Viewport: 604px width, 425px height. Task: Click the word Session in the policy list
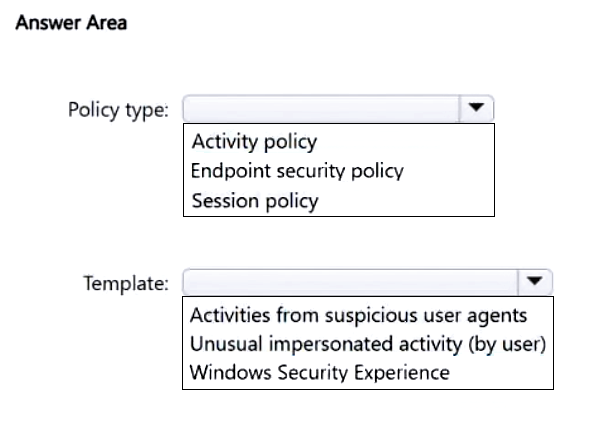pos(221,200)
